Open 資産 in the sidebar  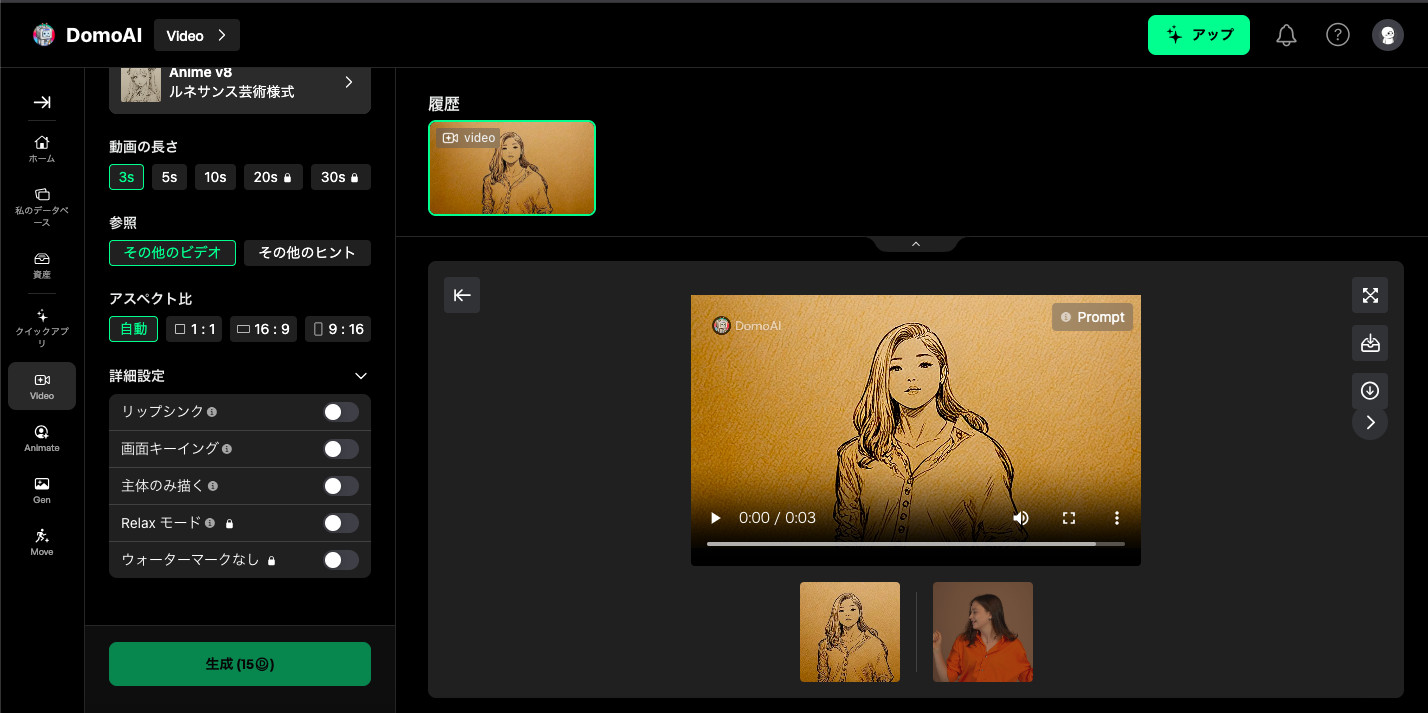[x=42, y=264]
